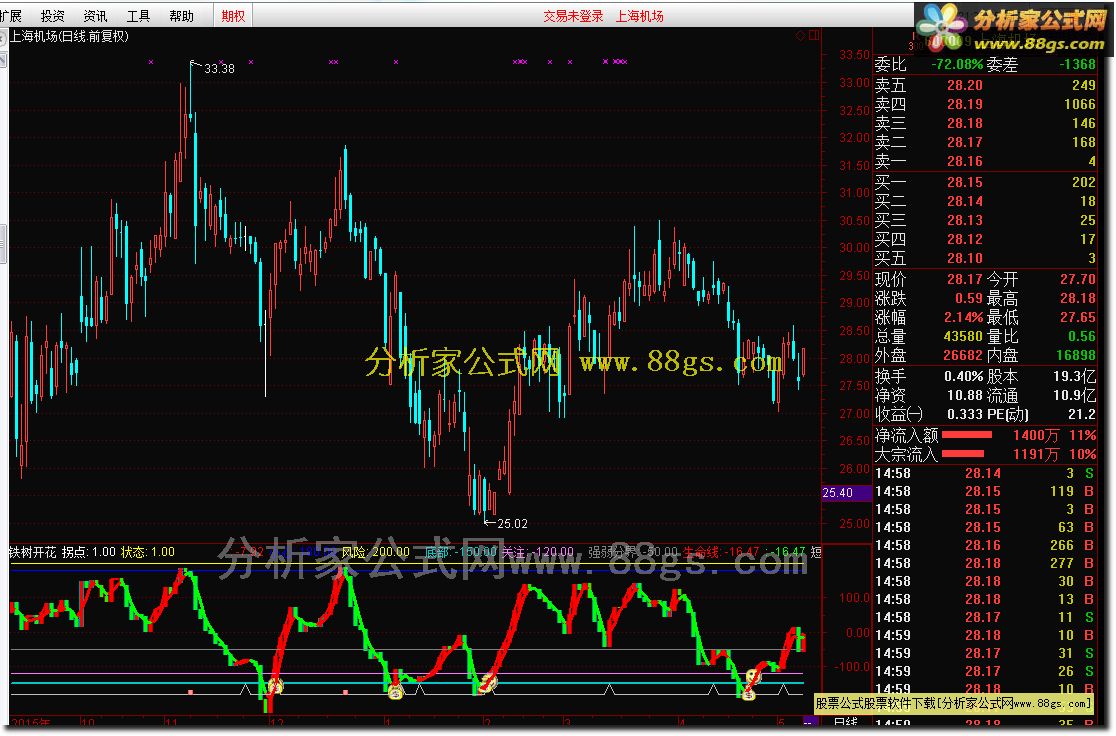Image resolution: width=1116 pixels, height=736 pixels.
Task: Click the 最高 28.18 value
Action: click(1078, 299)
